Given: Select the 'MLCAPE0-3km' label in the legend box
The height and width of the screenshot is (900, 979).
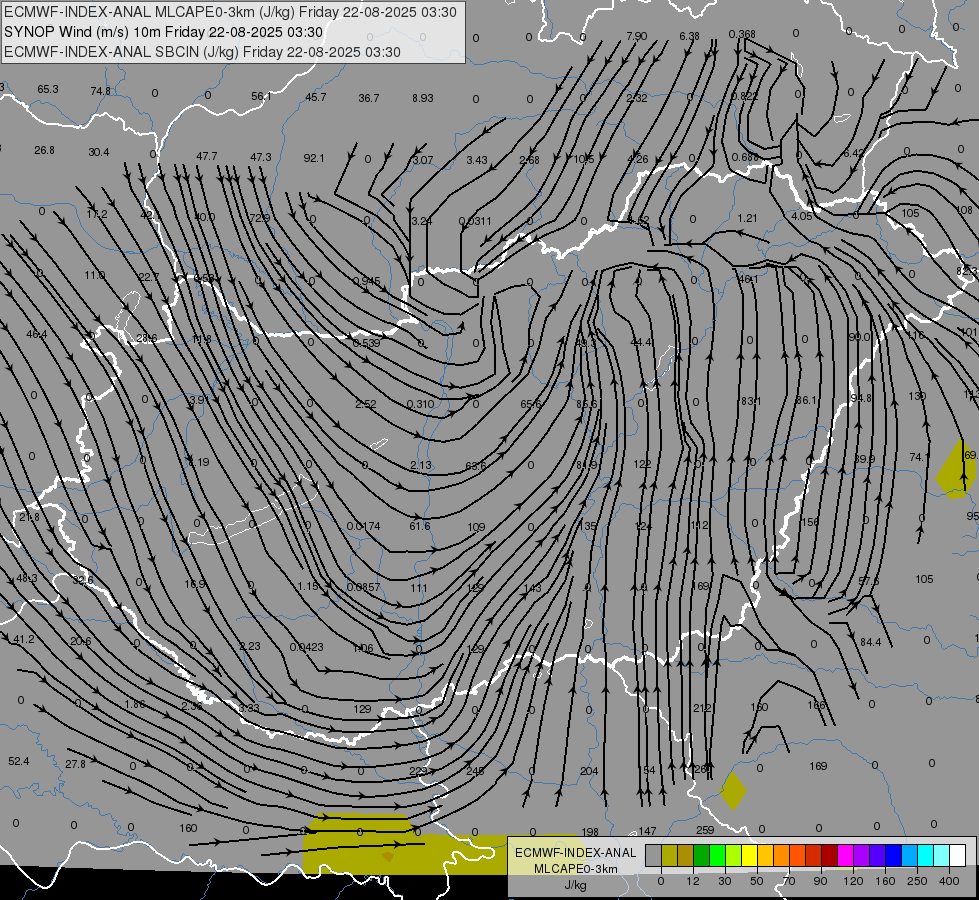Looking at the screenshot, I should coord(575,869).
